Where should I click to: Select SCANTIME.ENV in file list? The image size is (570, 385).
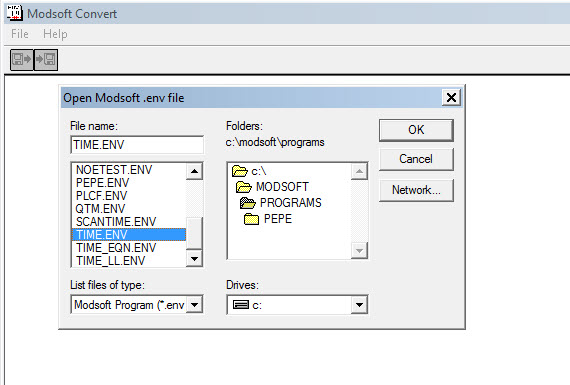point(129,222)
